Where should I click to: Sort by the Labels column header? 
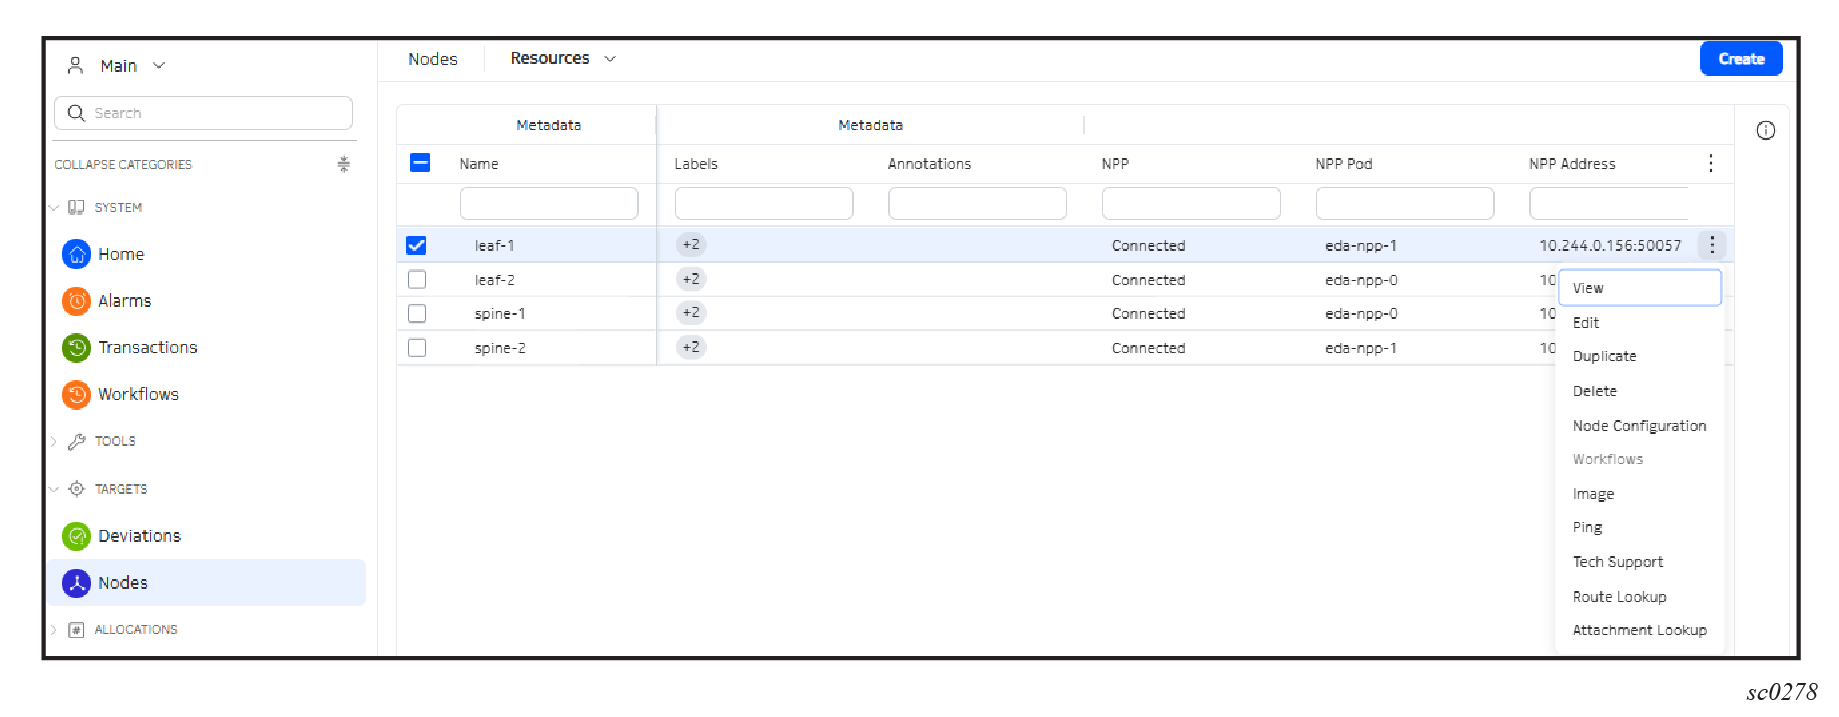pyautogui.click(x=696, y=164)
